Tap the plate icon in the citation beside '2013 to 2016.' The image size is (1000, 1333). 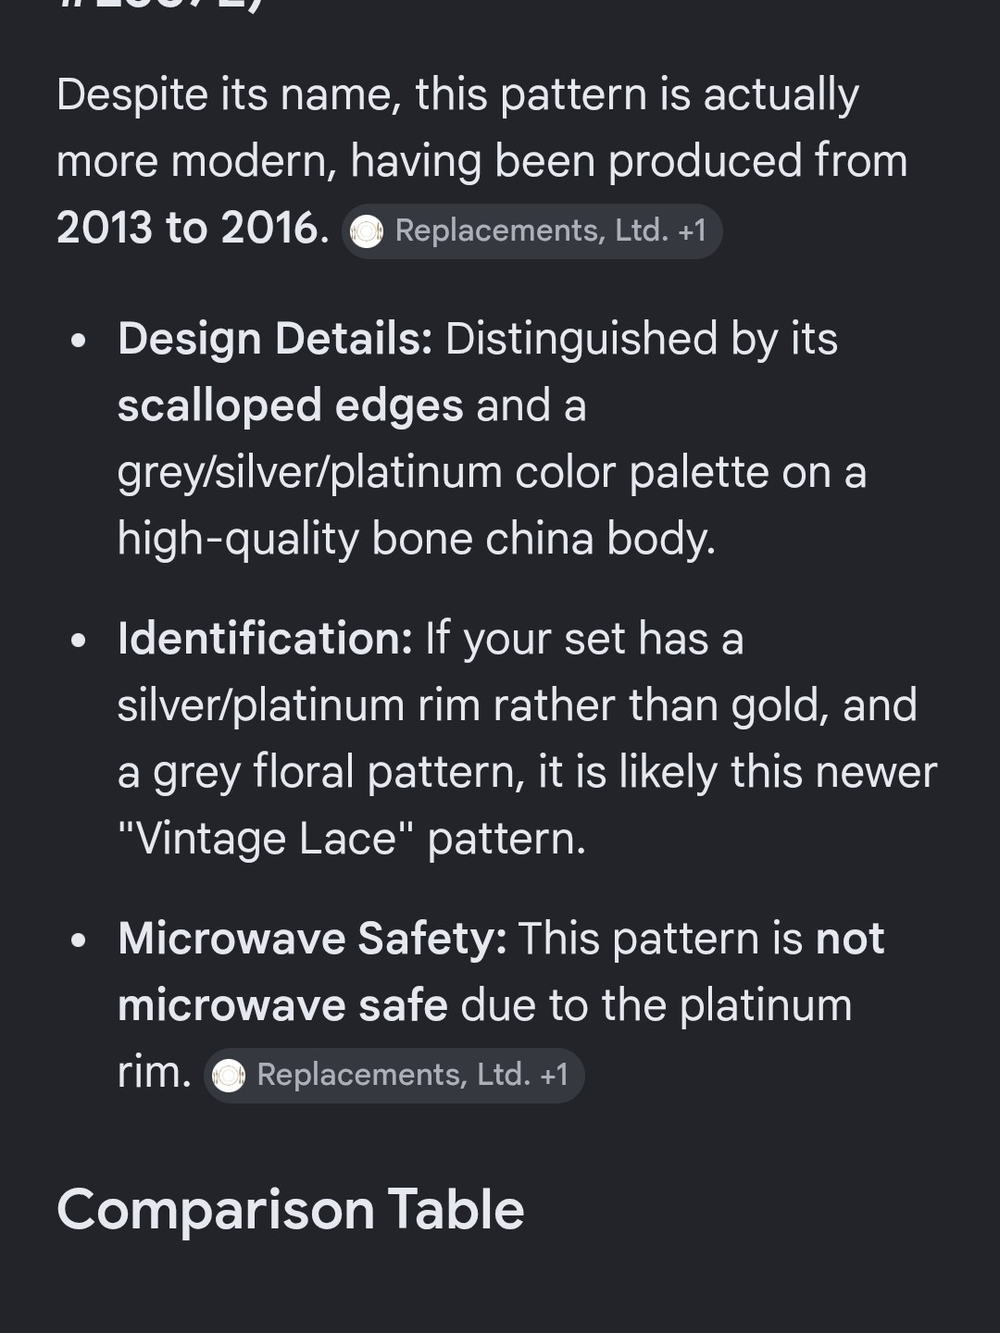click(367, 232)
